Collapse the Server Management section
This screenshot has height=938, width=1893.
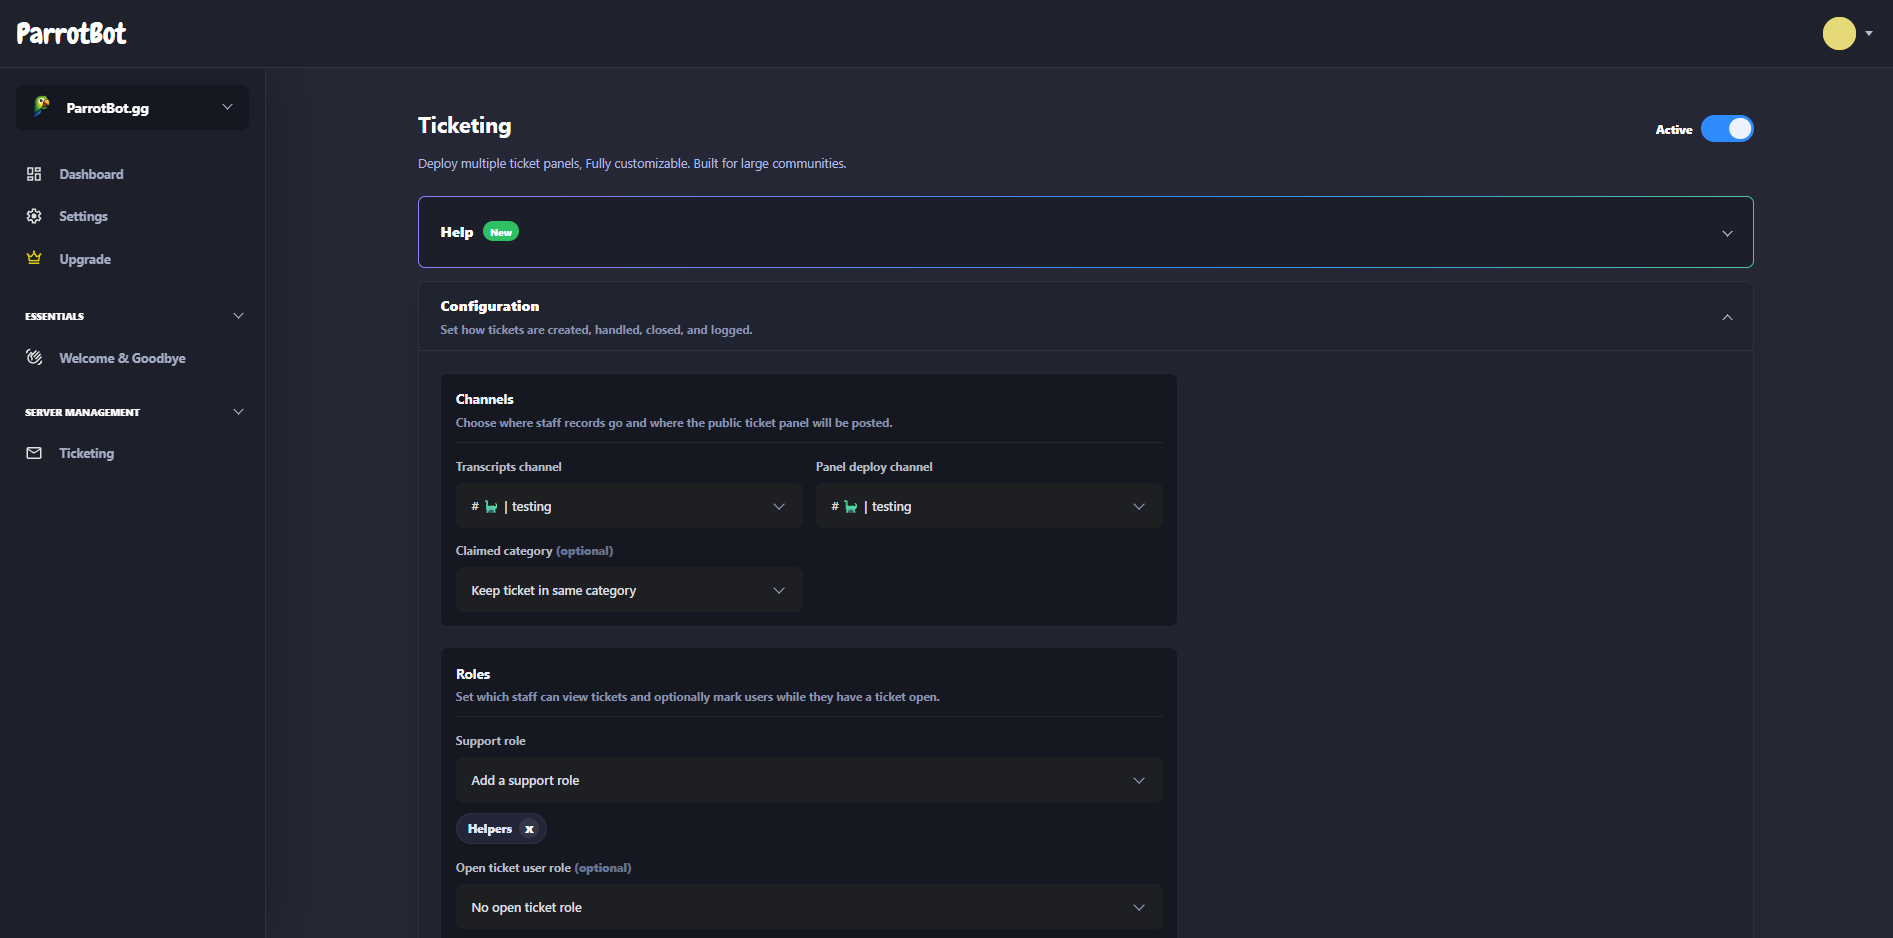tap(238, 412)
